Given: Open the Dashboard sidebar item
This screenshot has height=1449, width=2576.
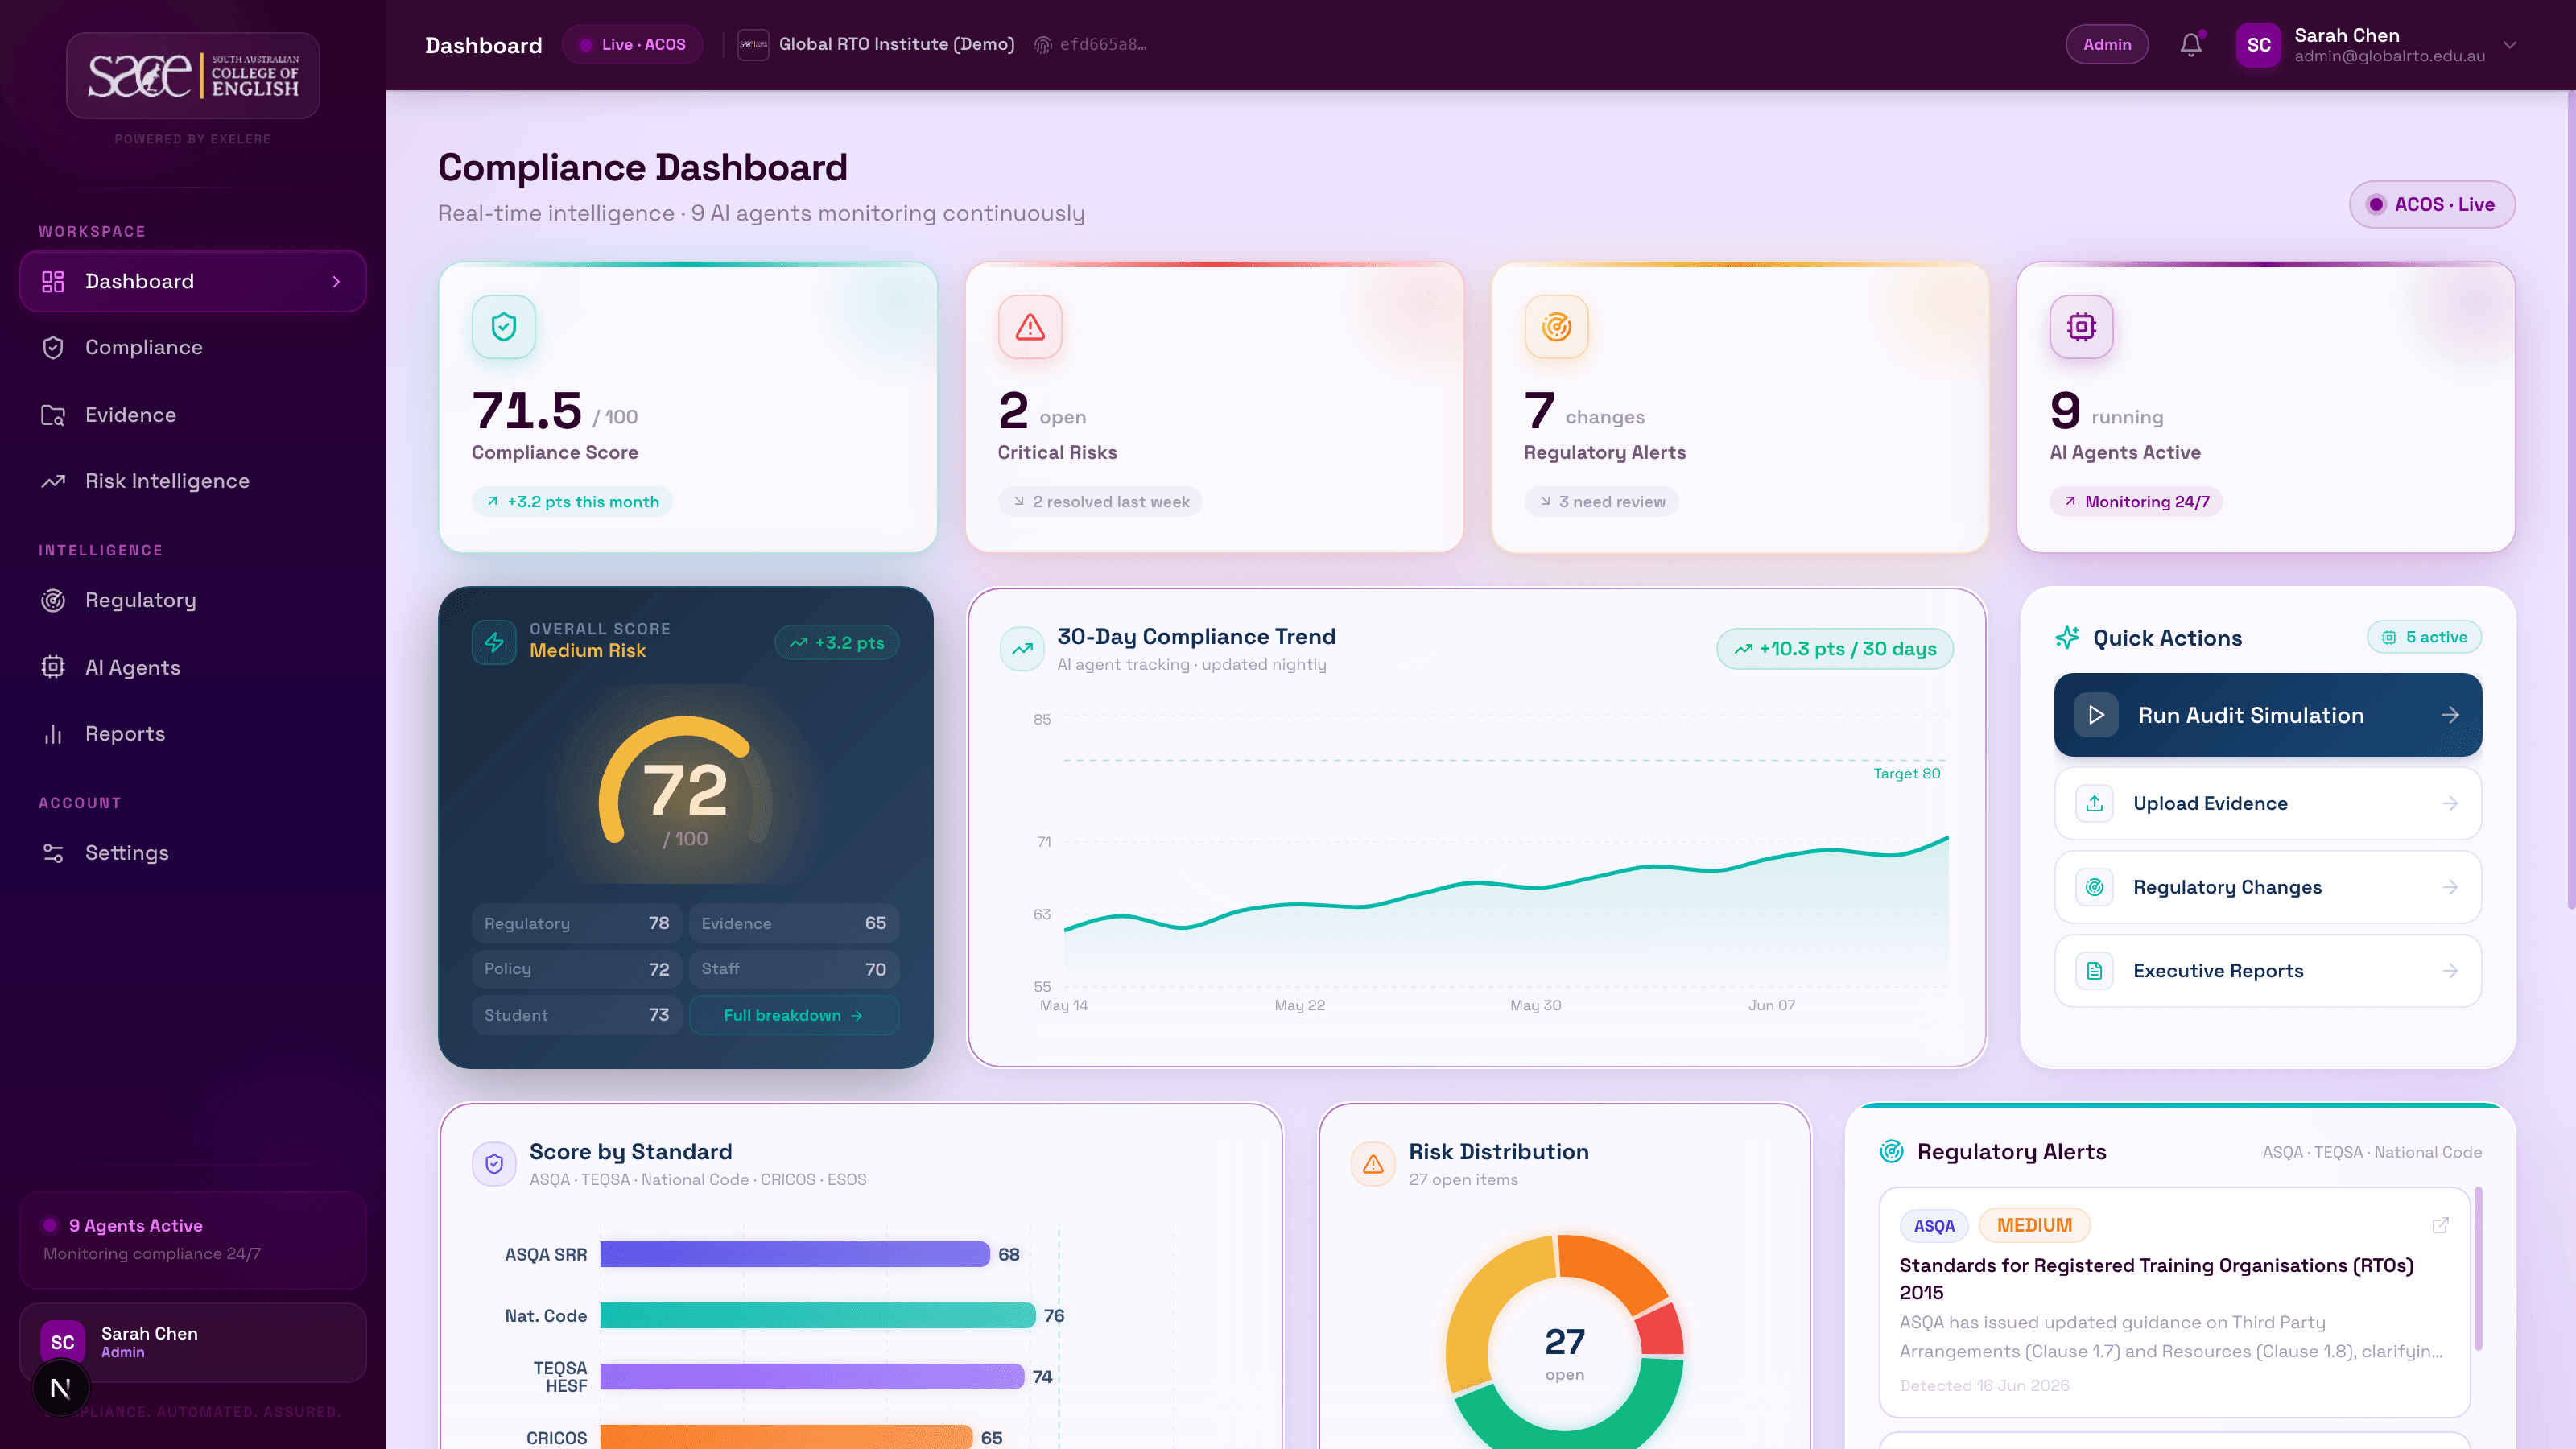Looking at the screenshot, I should pyautogui.click(x=193, y=281).
